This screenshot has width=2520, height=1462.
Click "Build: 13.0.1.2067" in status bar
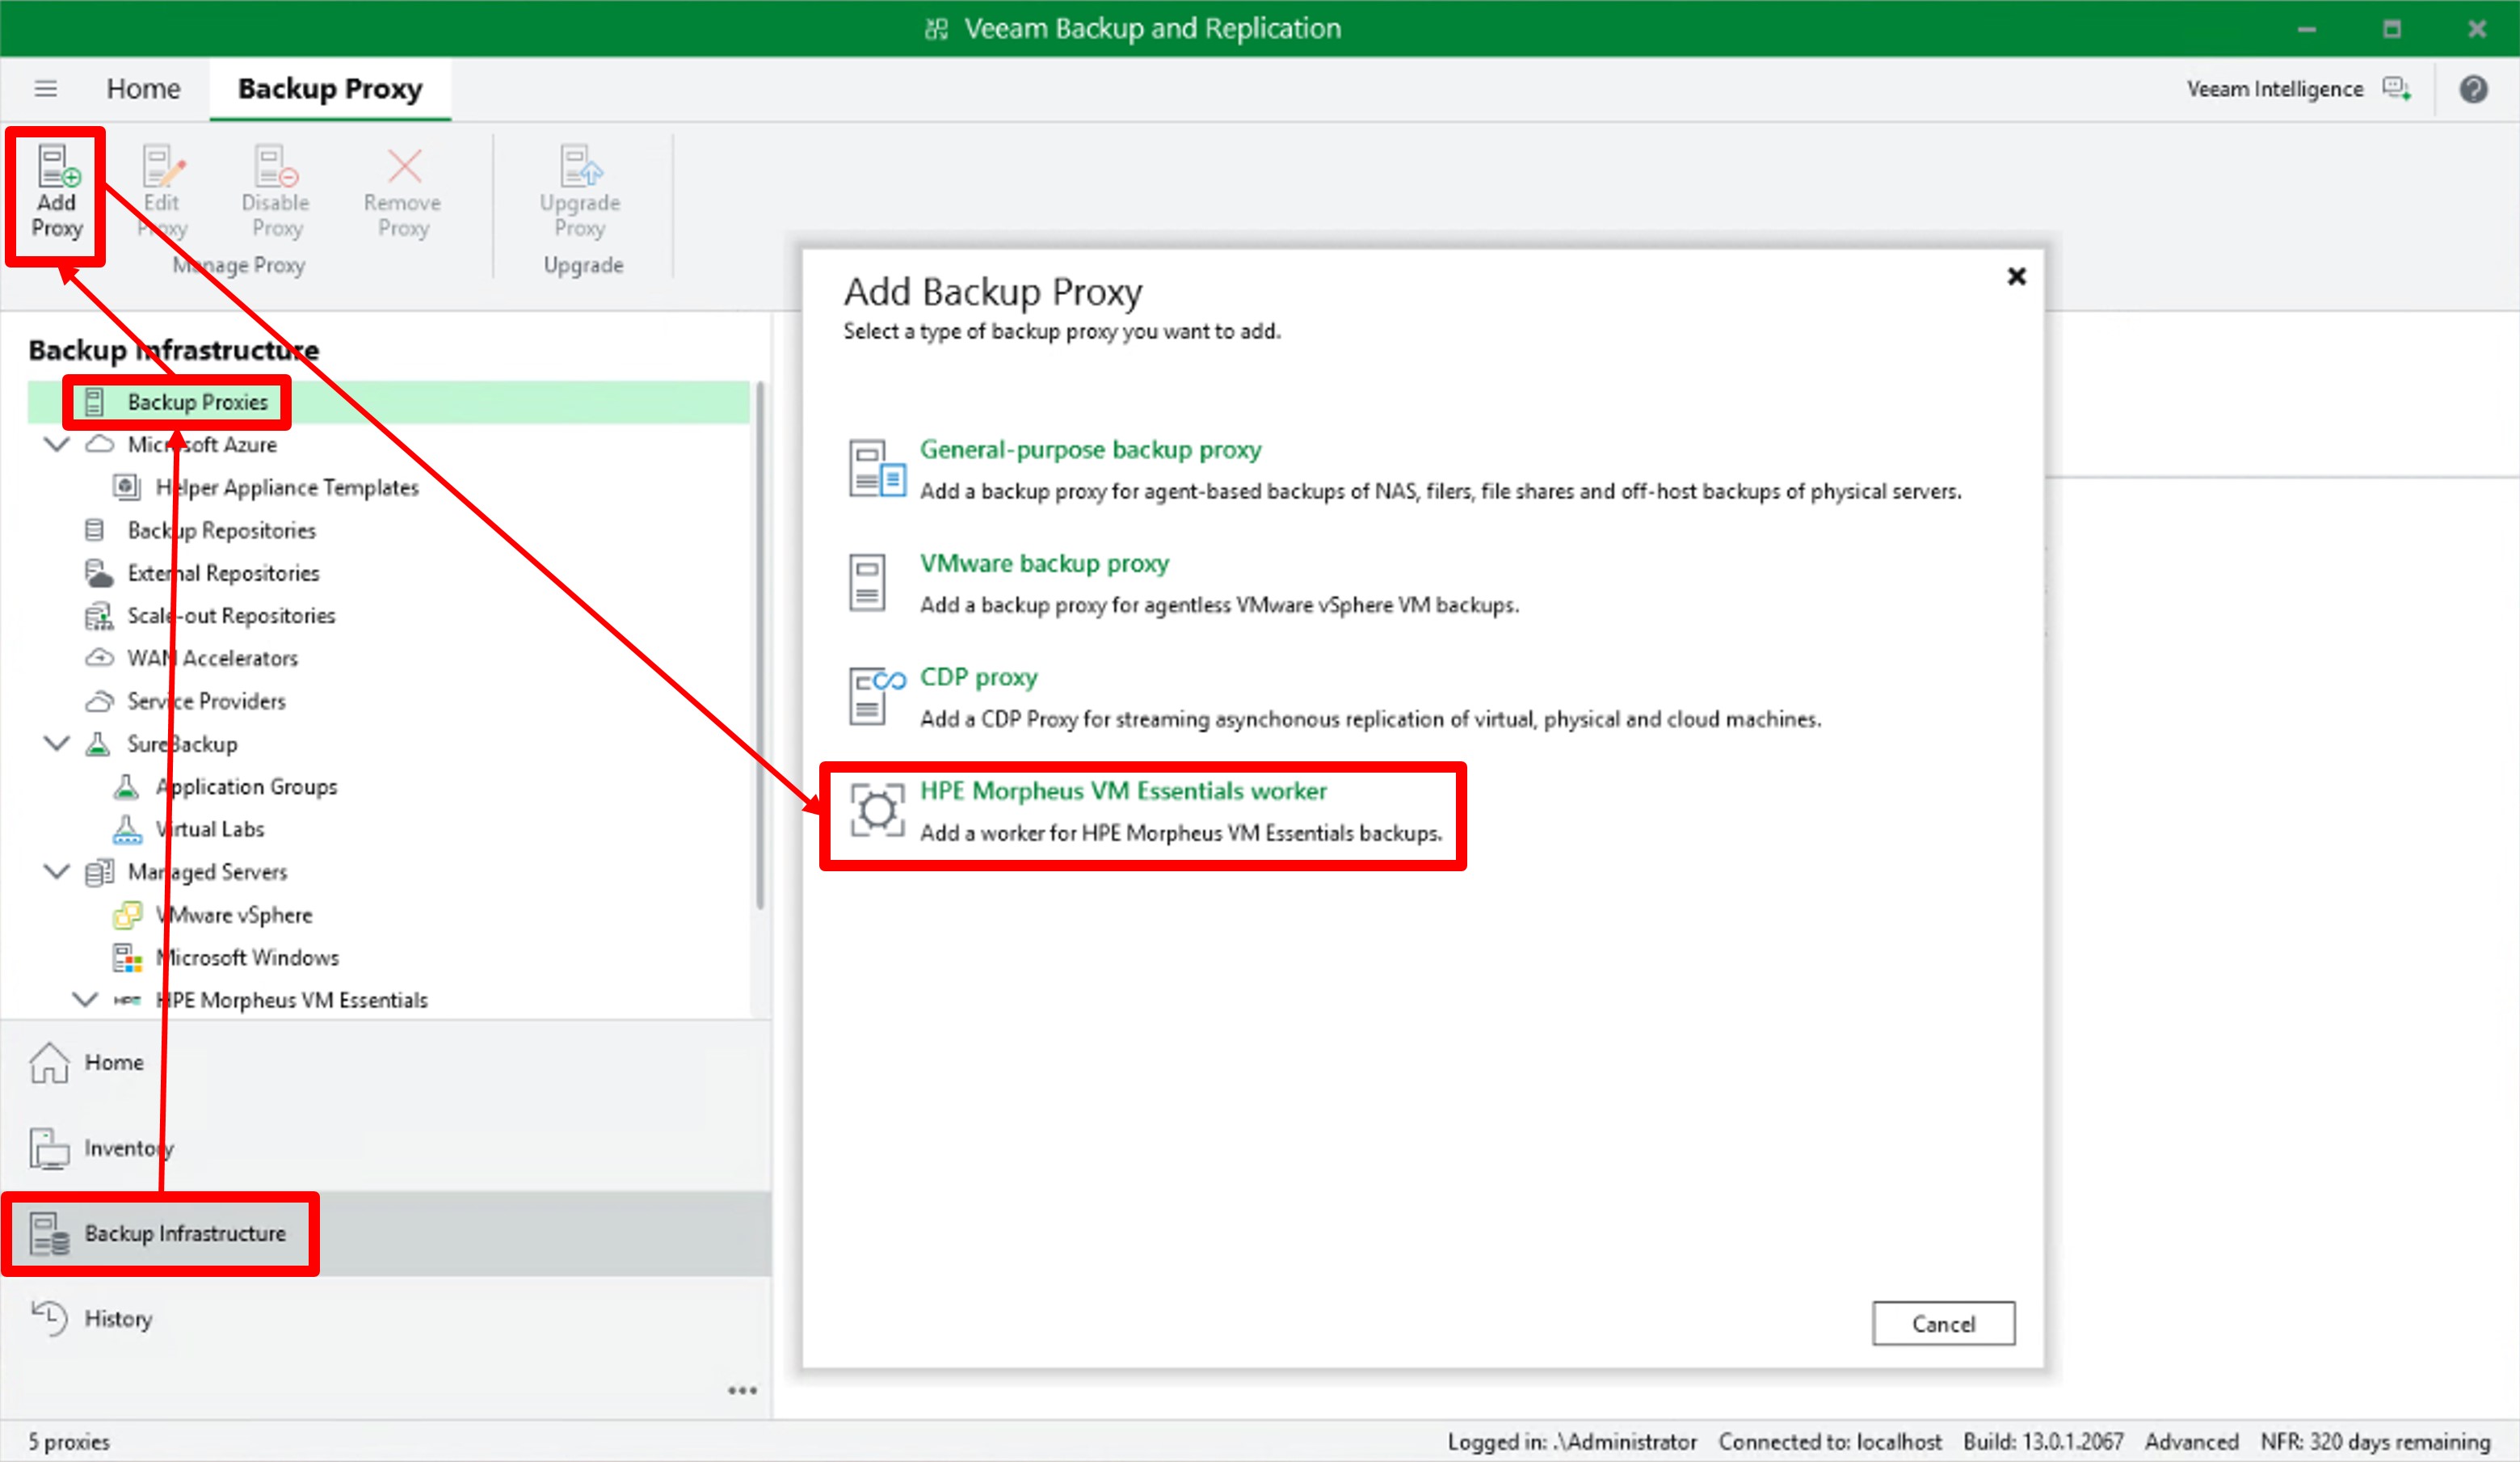click(x=2043, y=1442)
